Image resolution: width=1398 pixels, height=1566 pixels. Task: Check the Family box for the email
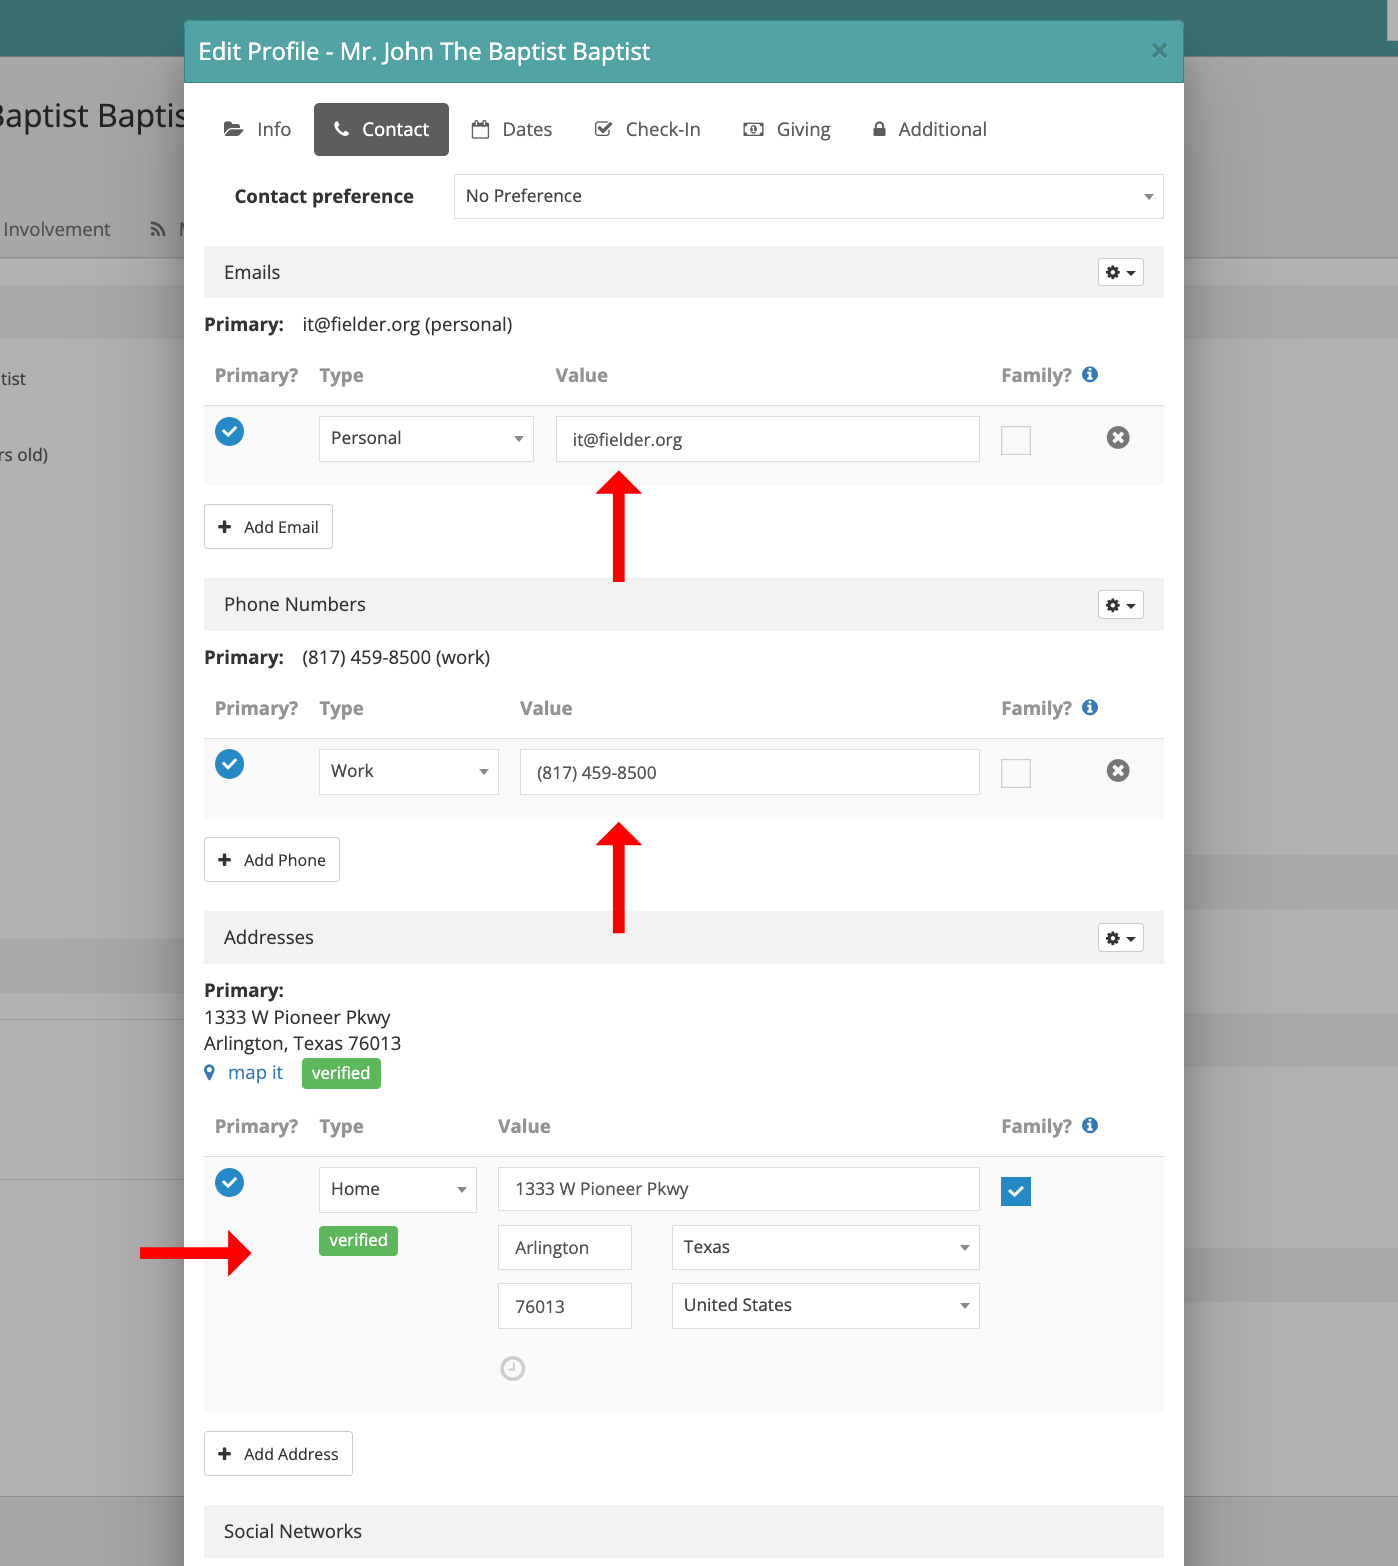pyautogui.click(x=1015, y=440)
